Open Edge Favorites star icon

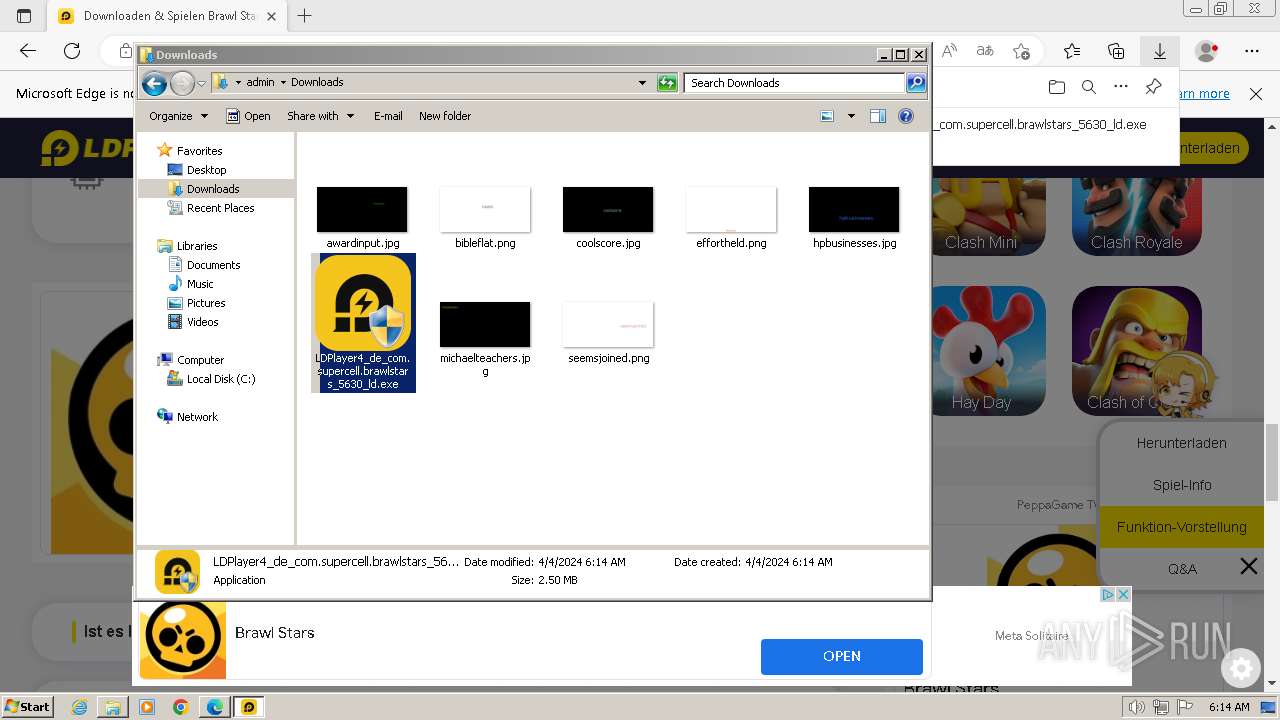[1072, 51]
